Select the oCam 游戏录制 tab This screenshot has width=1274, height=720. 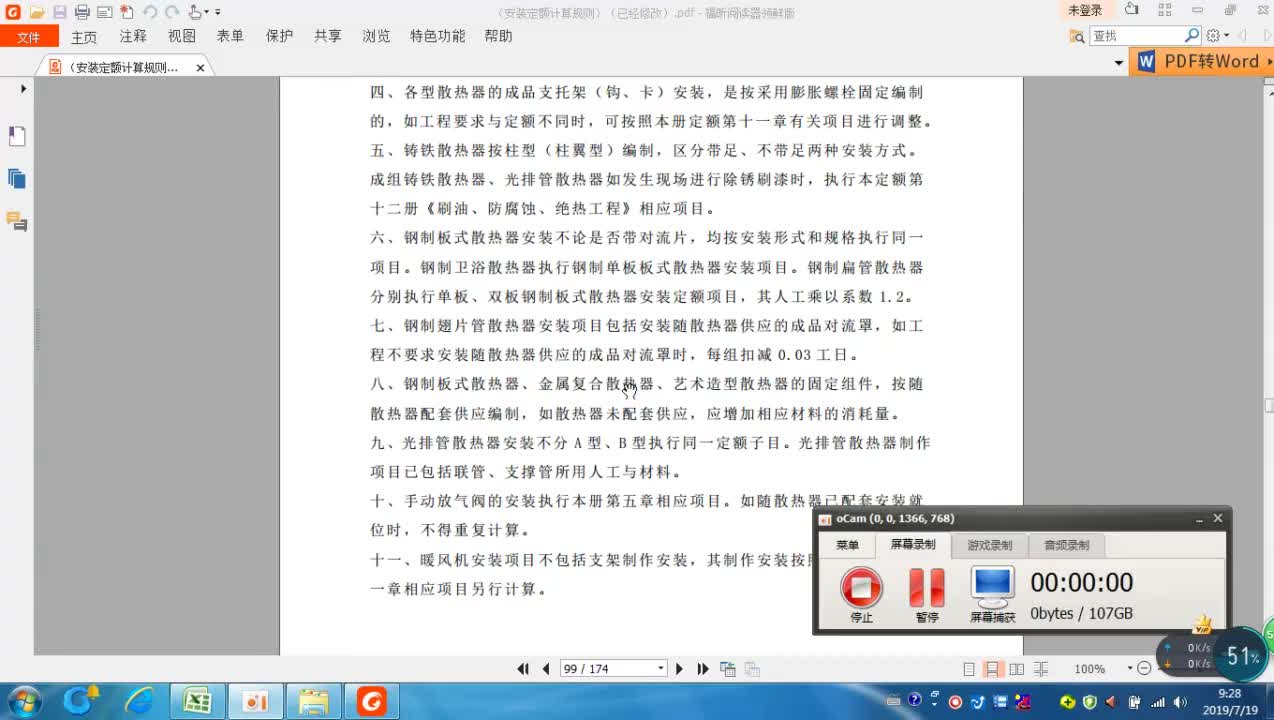[989, 545]
